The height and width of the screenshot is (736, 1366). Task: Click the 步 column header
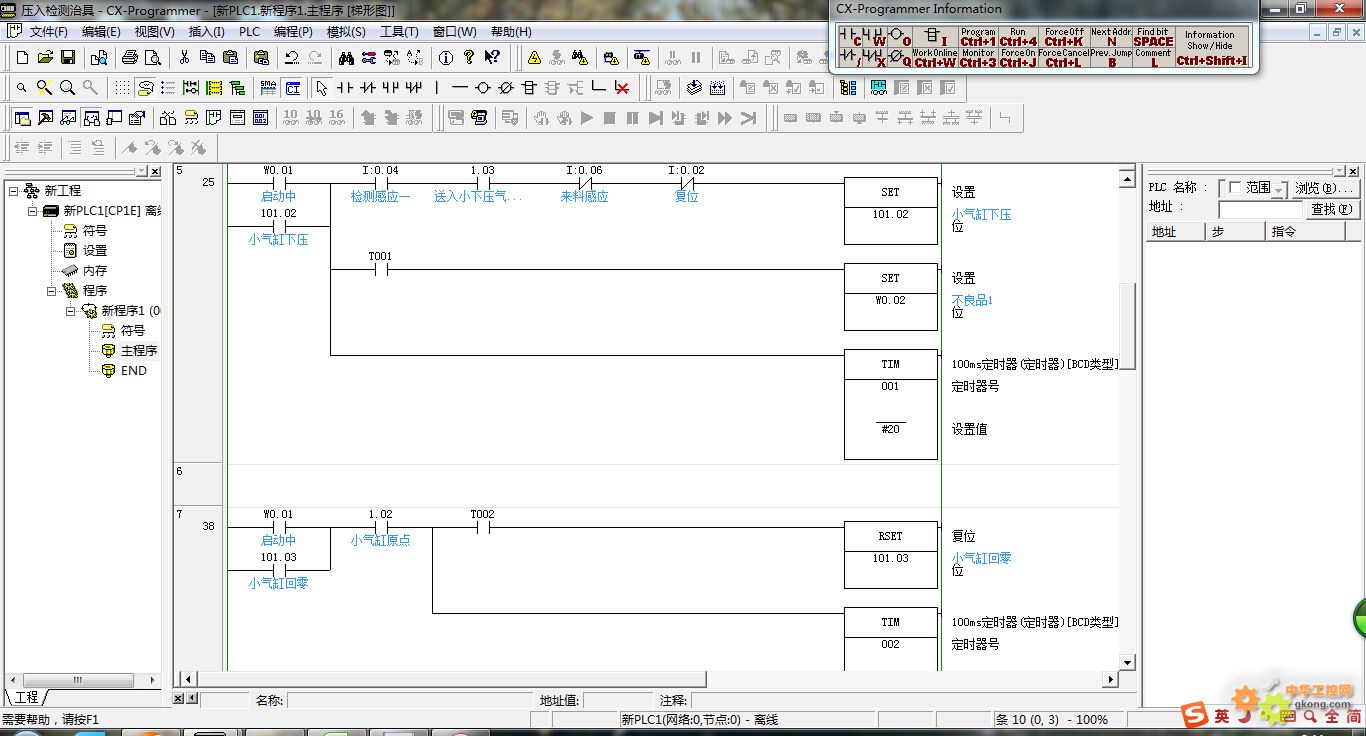[x=1238, y=232]
